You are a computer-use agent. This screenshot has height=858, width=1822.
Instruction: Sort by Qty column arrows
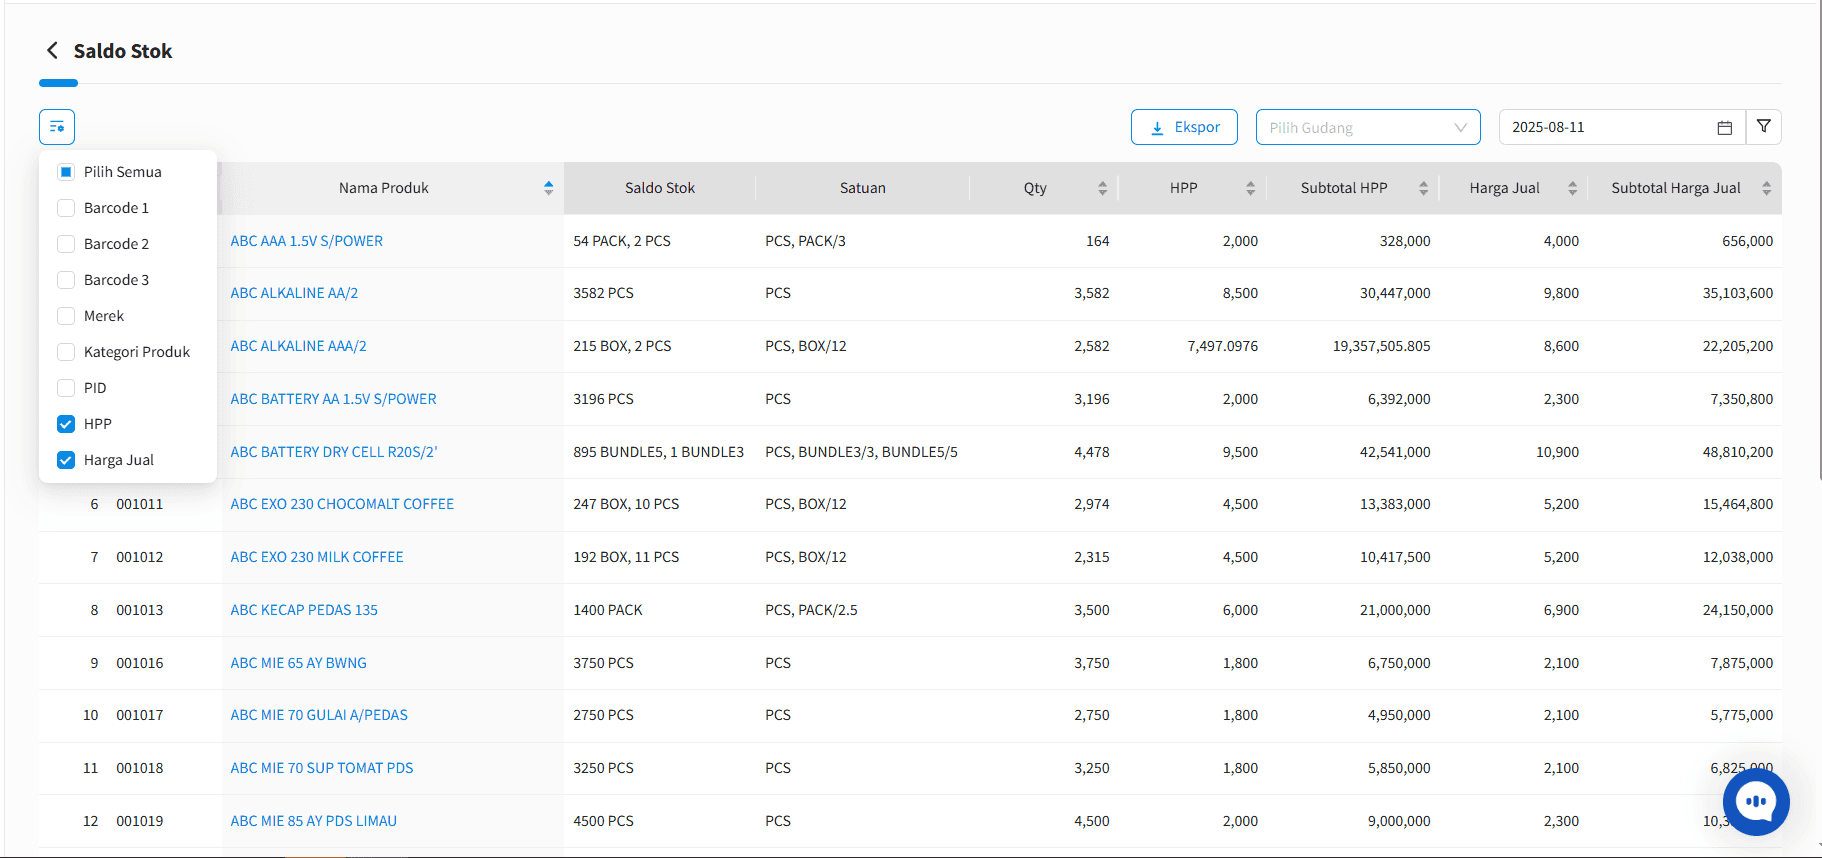tap(1102, 188)
